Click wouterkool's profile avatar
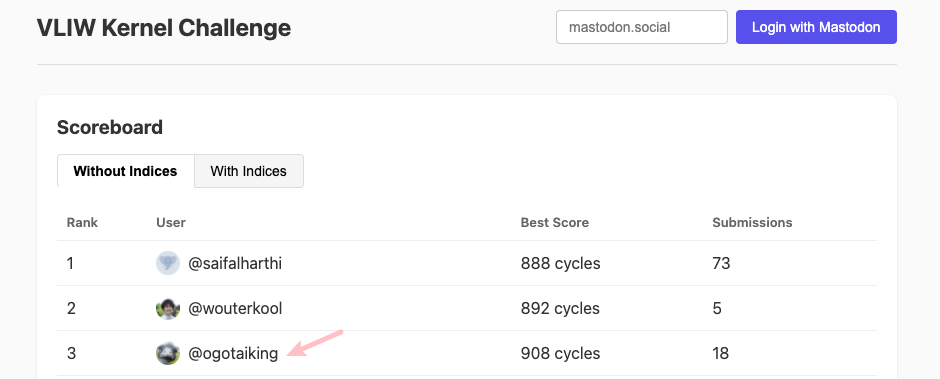 168,308
